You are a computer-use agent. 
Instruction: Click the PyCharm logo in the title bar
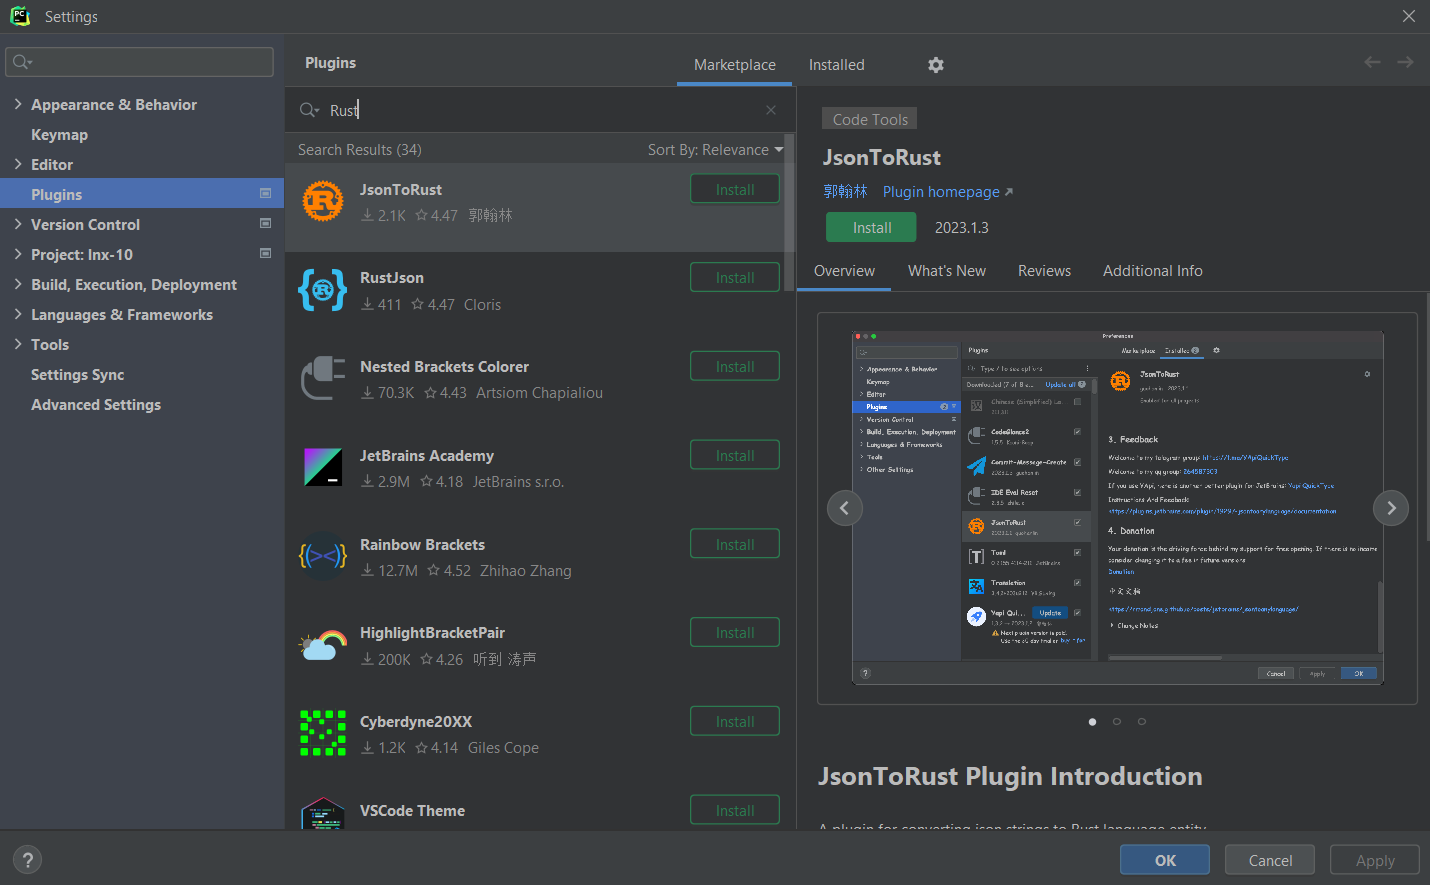point(20,16)
